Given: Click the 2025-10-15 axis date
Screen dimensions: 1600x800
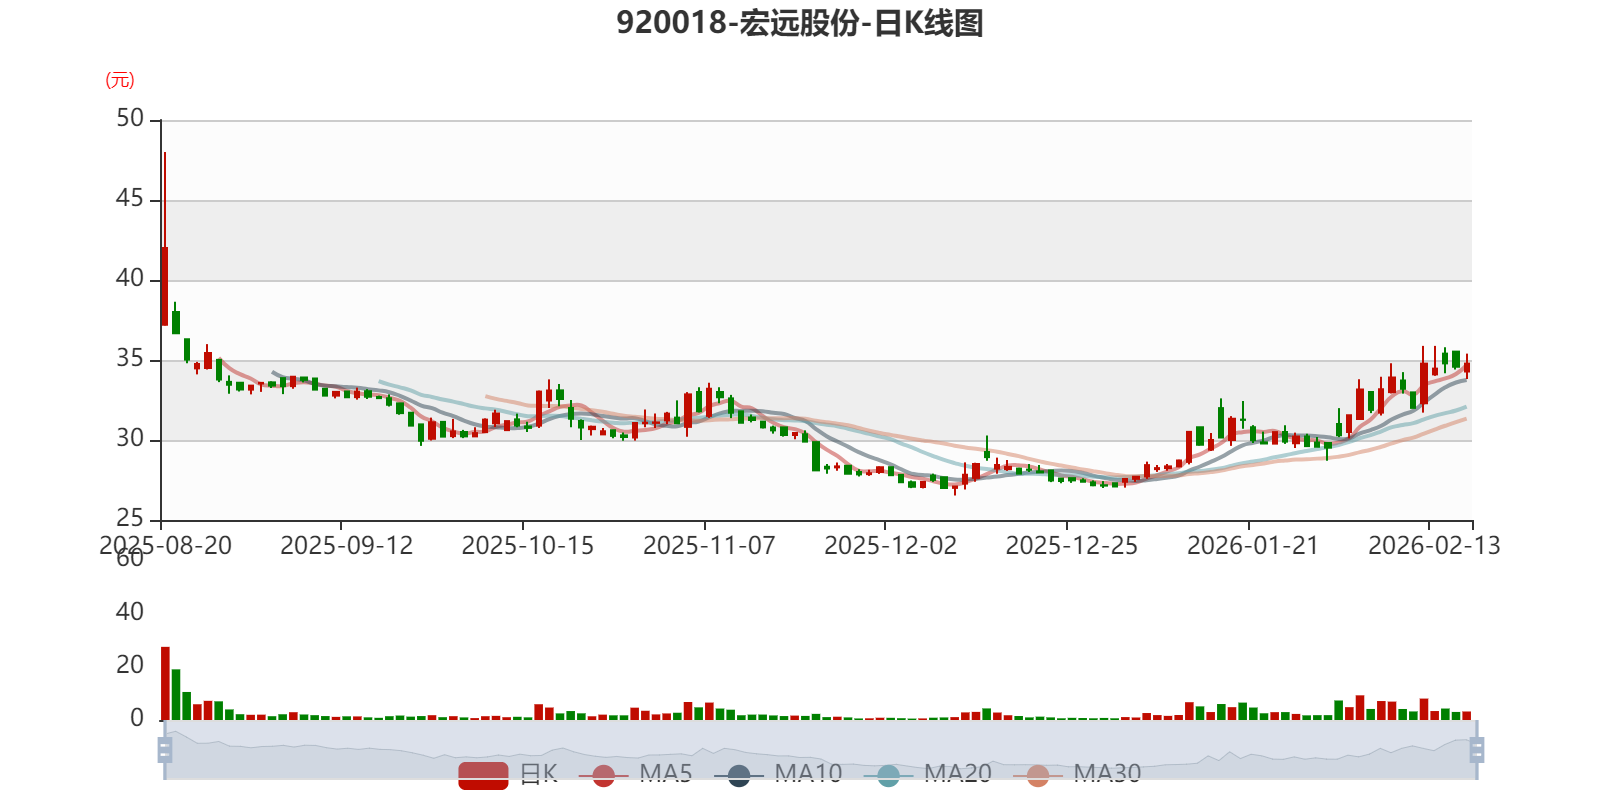Looking at the screenshot, I should pos(527,545).
